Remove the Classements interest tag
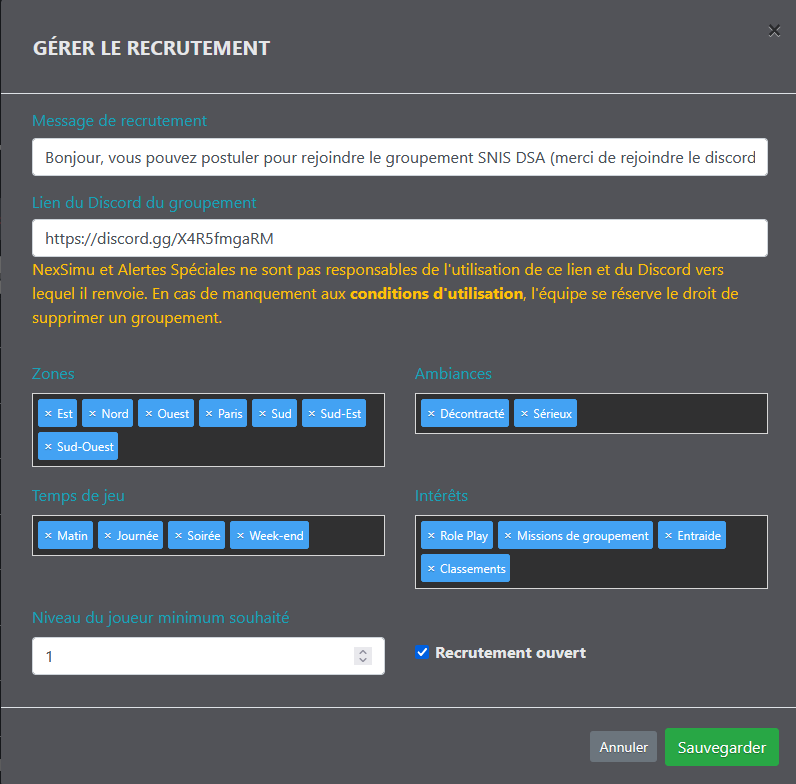The height and width of the screenshot is (784, 796). (x=431, y=569)
